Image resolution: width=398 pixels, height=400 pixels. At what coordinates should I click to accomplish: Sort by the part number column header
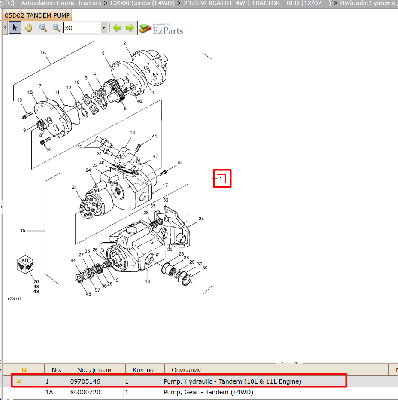point(95,370)
